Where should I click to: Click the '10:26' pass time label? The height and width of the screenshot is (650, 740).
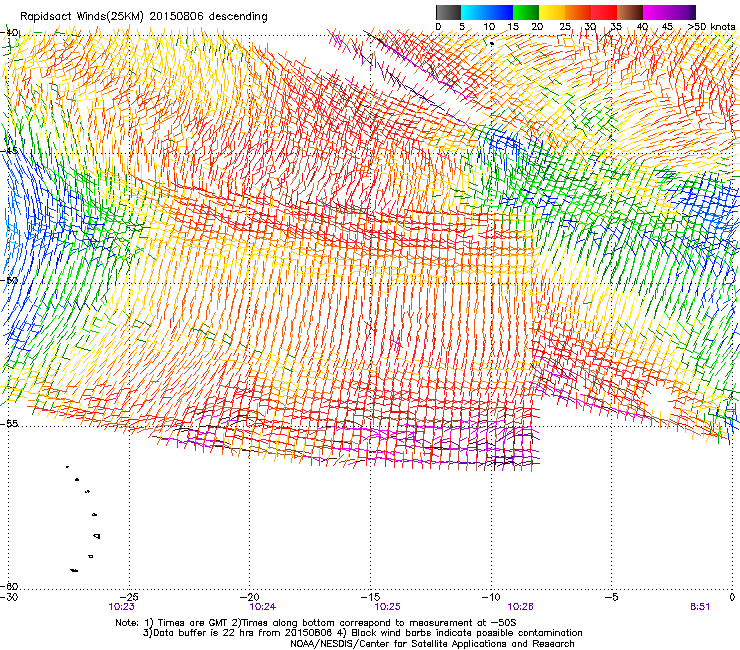(x=521, y=607)
